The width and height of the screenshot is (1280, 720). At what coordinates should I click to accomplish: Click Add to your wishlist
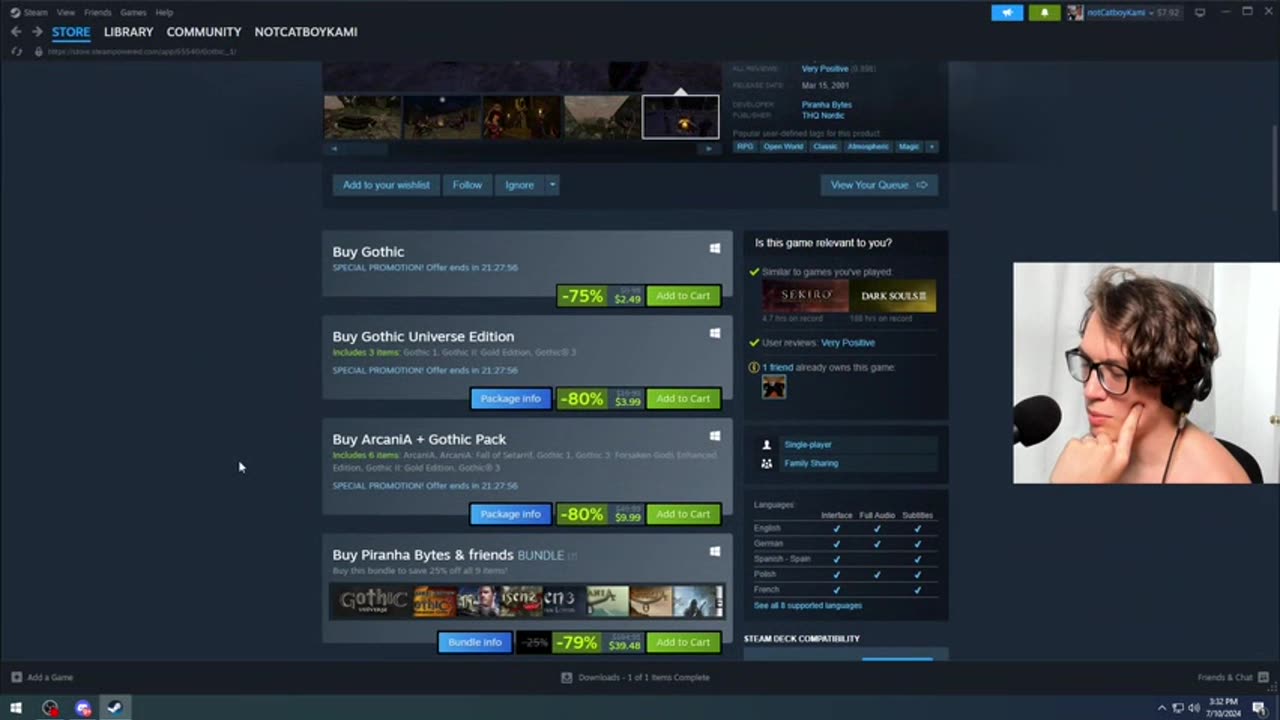coord(386,185)
